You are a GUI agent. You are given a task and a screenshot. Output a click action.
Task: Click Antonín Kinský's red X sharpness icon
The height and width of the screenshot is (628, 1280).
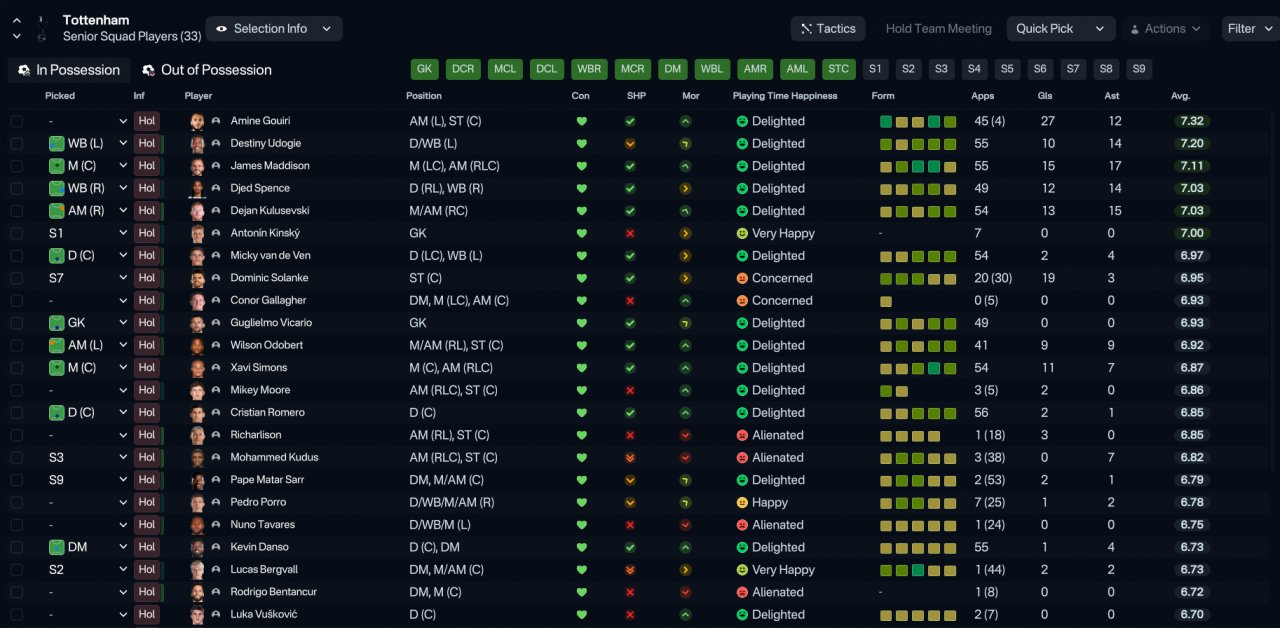tap(630, 233)
